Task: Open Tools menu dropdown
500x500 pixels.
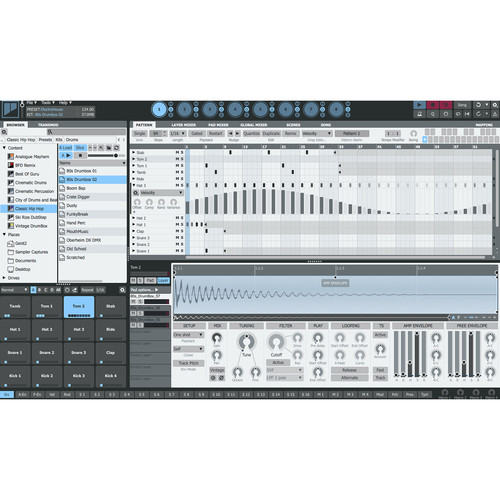Action: [48, 103]
